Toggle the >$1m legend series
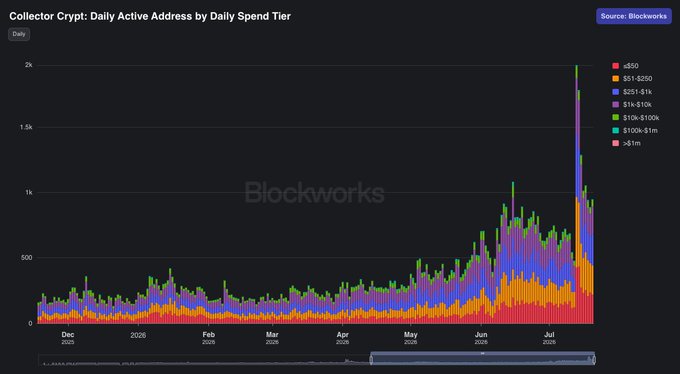The width and height of the screenshot is (680, 374). pos(626,143)
